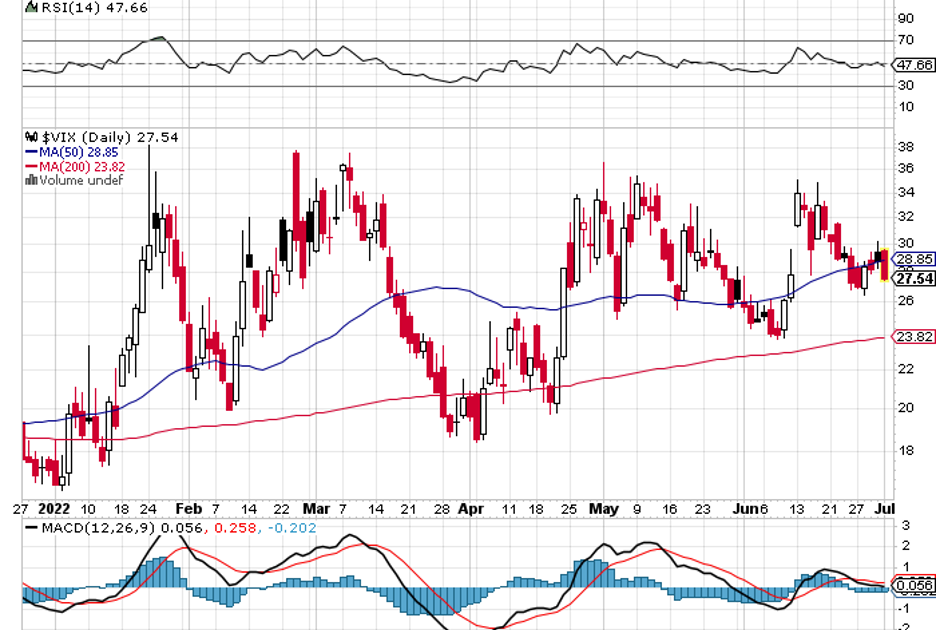Click the 23.82 MA(200) value tag
936x630 pixels.
pos(914,337)
